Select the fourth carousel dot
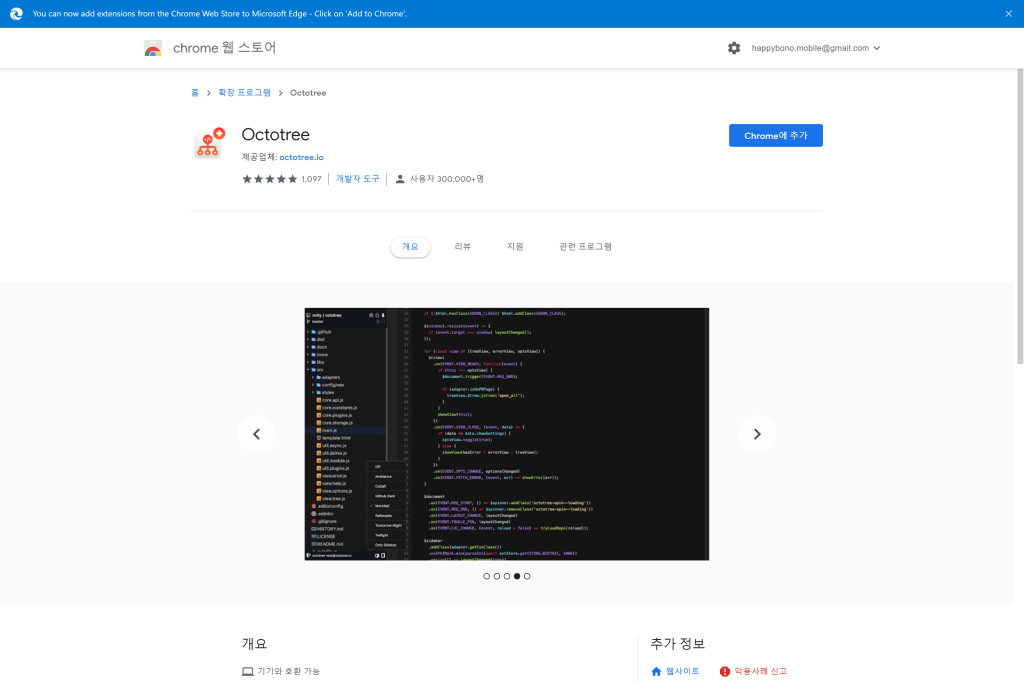1024x682 pixels. 517,576
